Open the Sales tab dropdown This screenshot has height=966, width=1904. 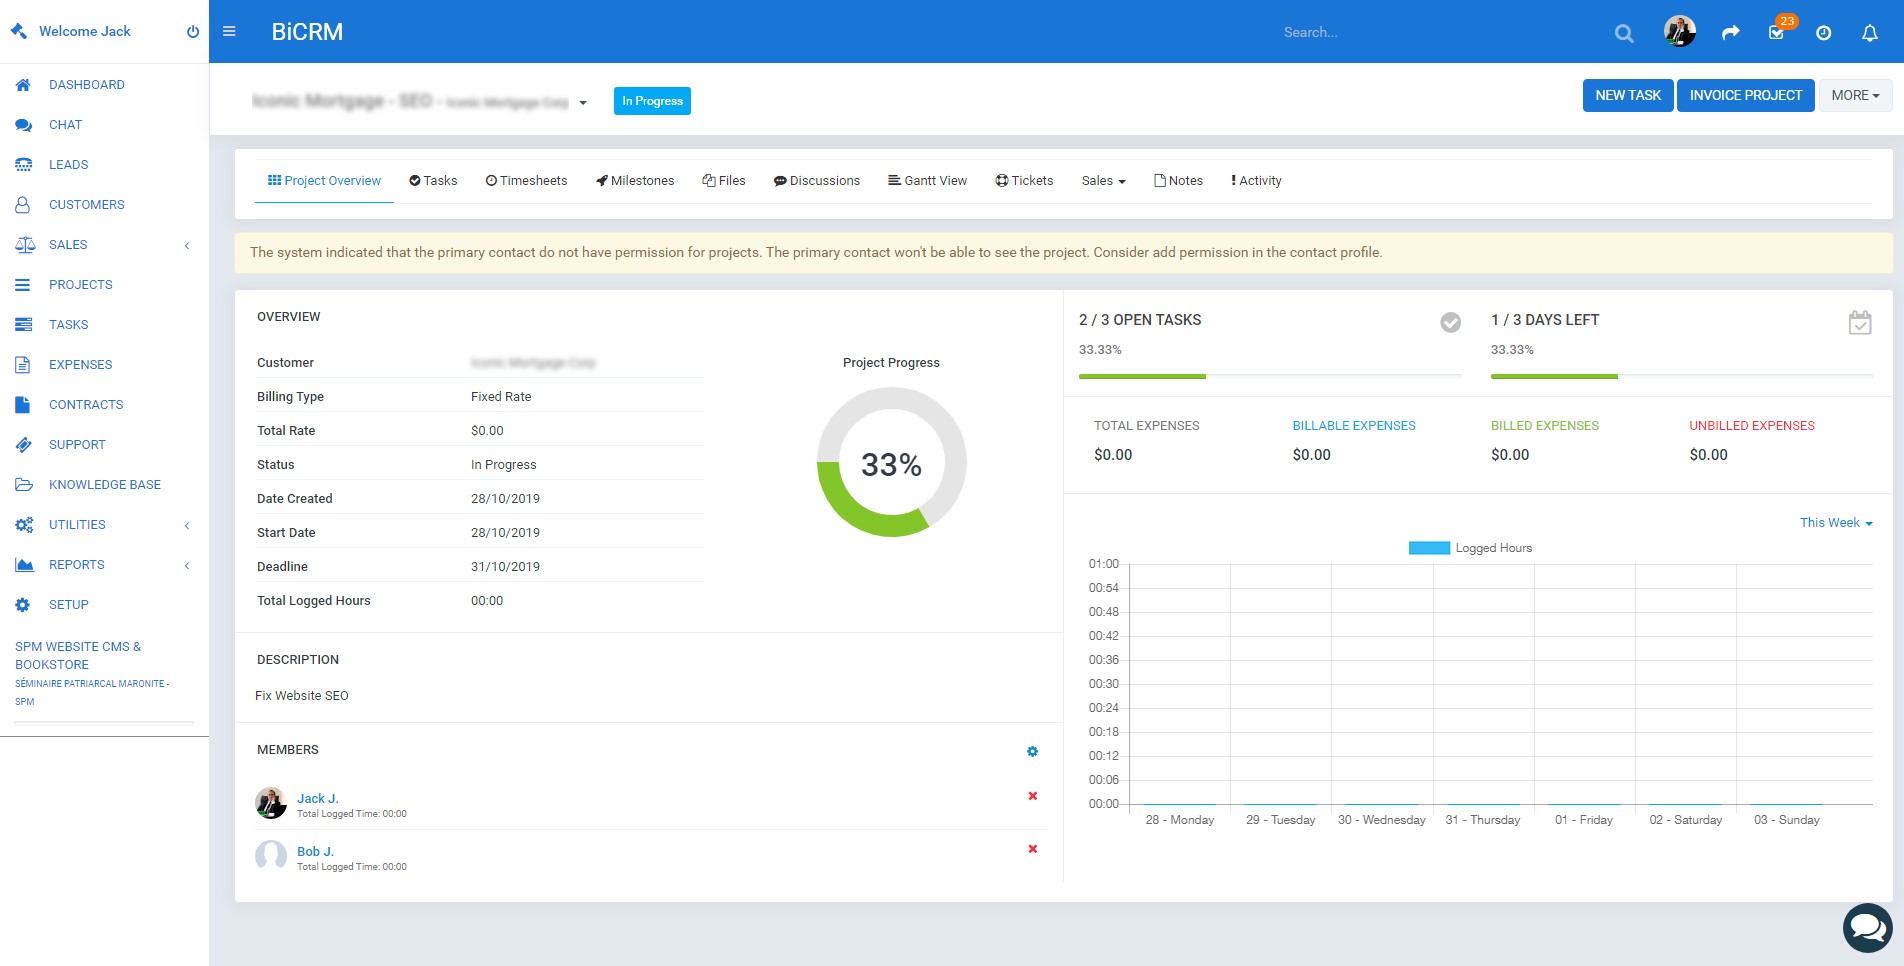[1103, 181]
